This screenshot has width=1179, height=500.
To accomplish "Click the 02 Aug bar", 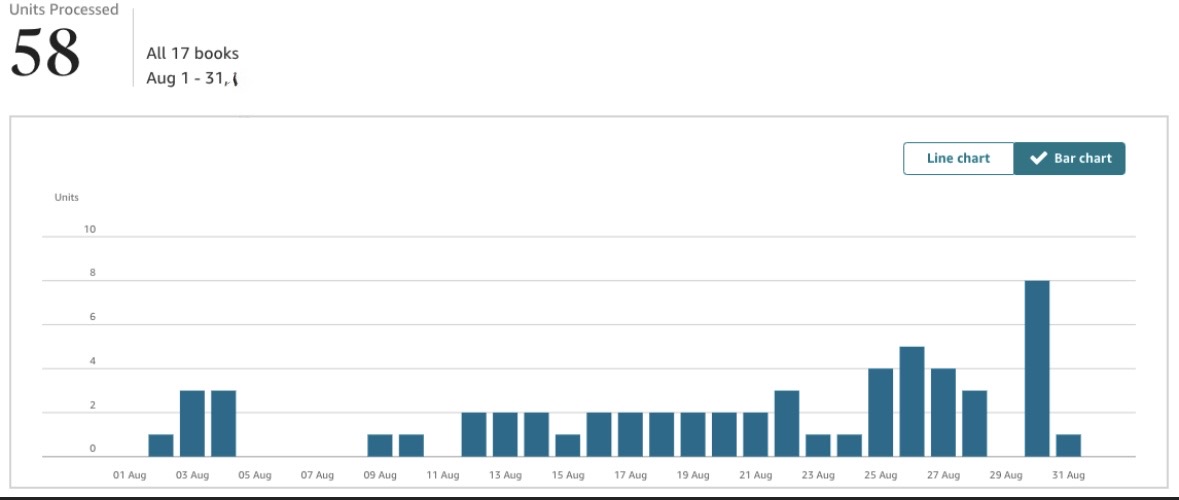I will (161, 445).
